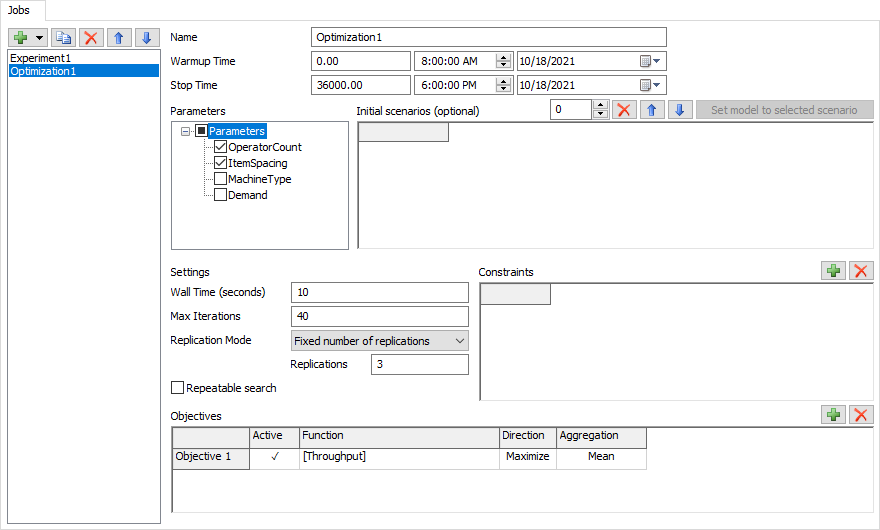
Task: Duplicate the selected job with copy icon
Action: click(x=64, y=38)
